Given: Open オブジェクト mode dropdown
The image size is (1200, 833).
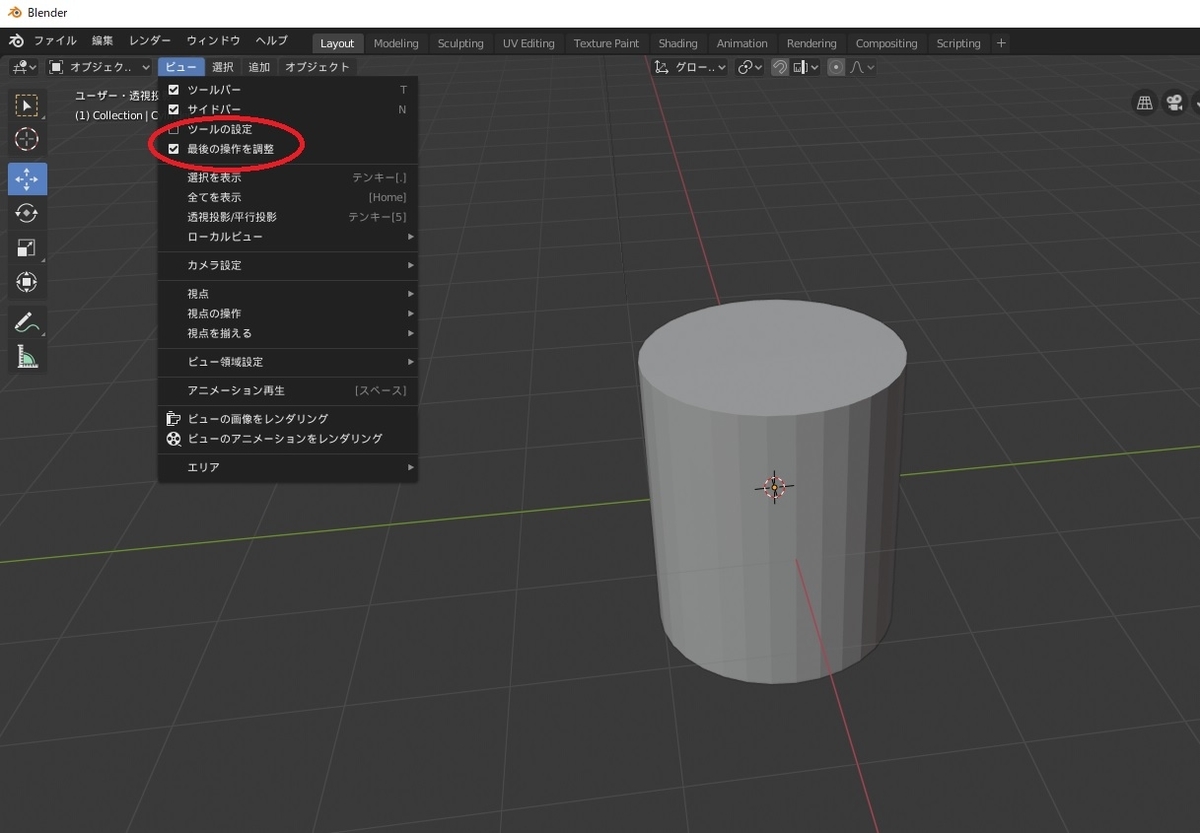Looking at the screenshot, I should coord(98,67).
